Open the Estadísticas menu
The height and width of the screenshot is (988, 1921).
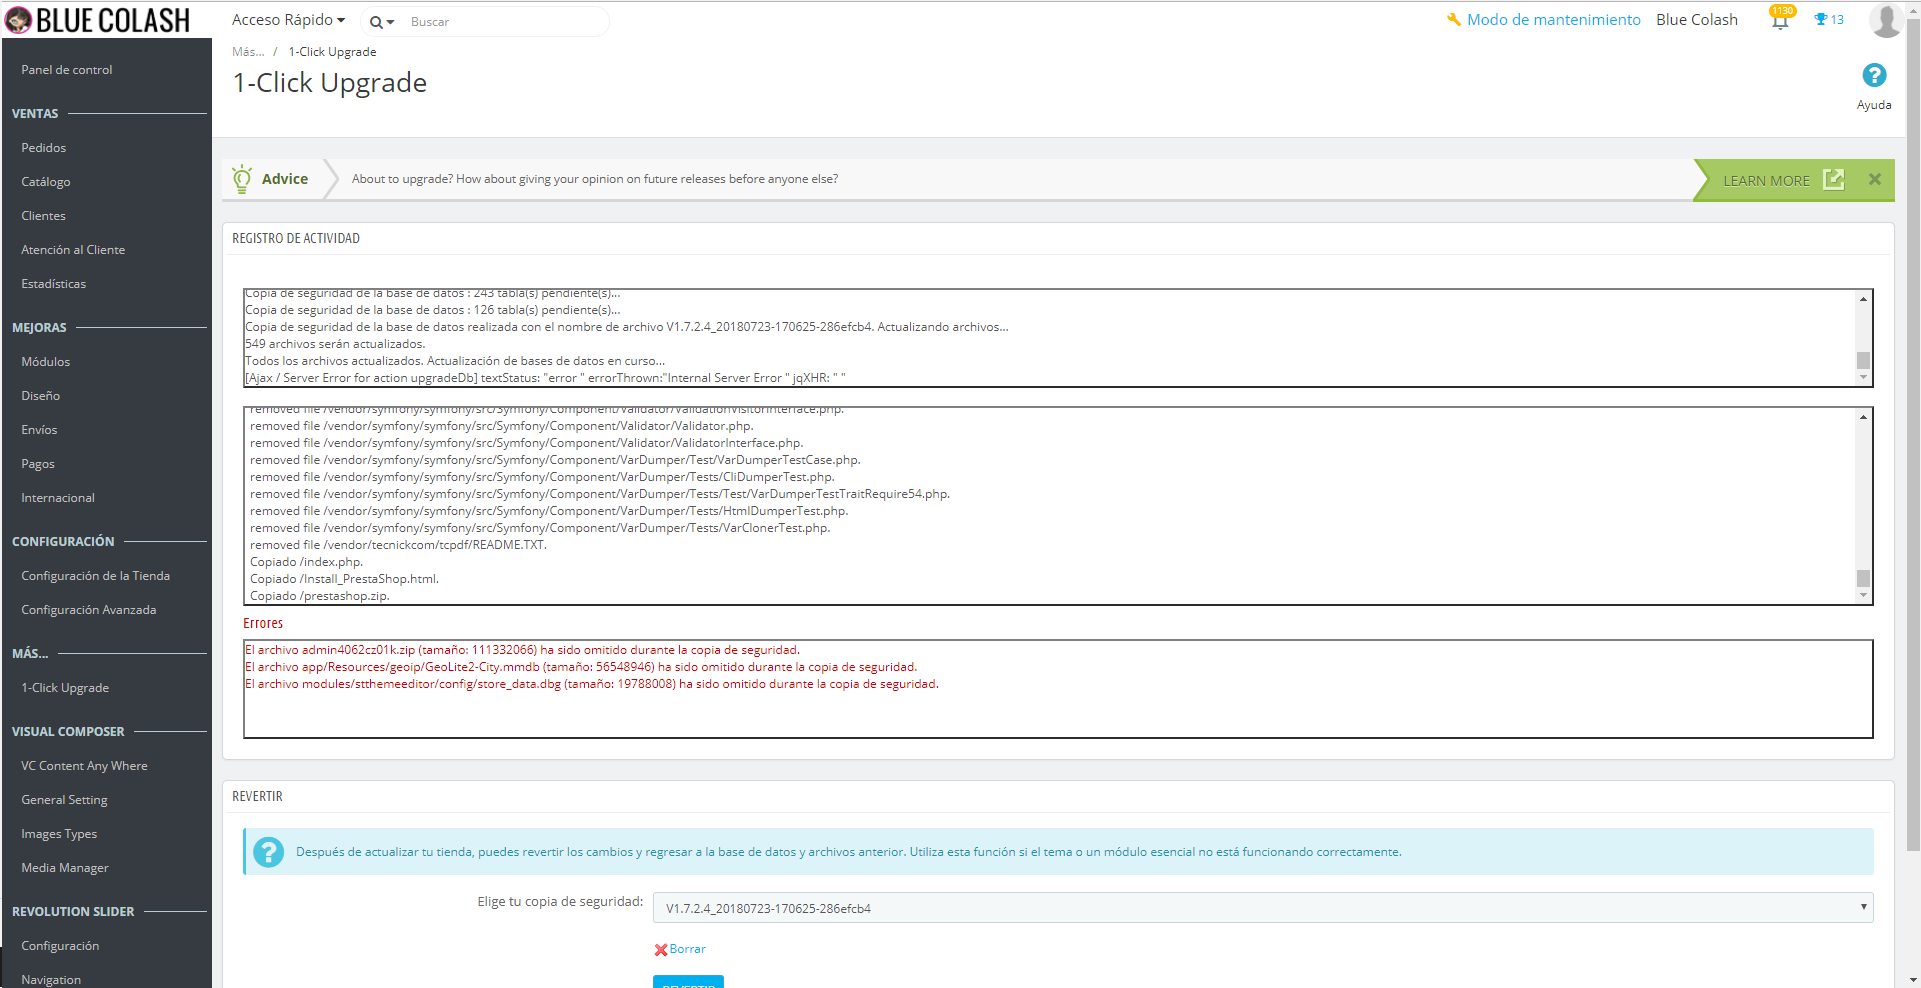click(x=54, y=284)
